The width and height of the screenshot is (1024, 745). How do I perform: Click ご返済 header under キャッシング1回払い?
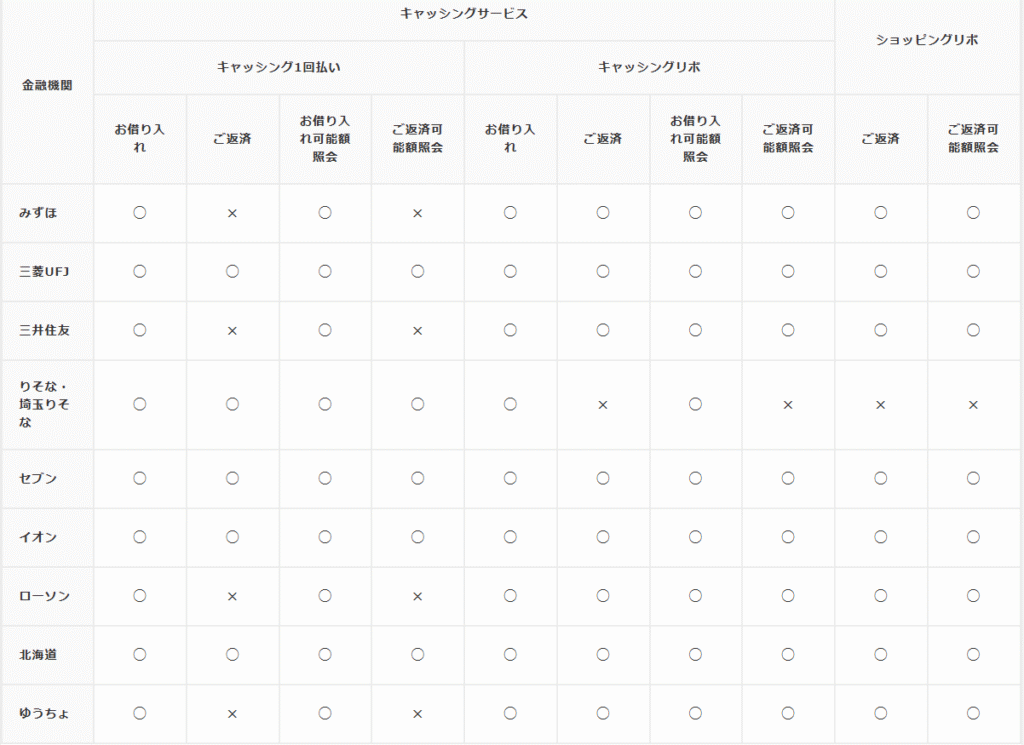(x=232, y=138)
